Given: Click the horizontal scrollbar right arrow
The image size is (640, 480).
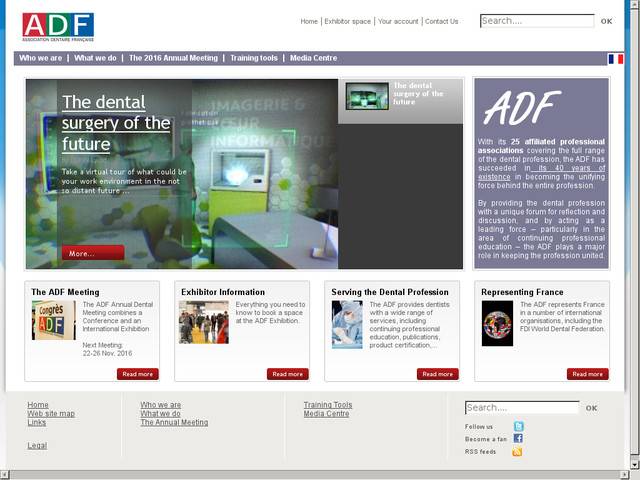Looking at the screenshot, I should pyautogui.click(x=626, y=475).
